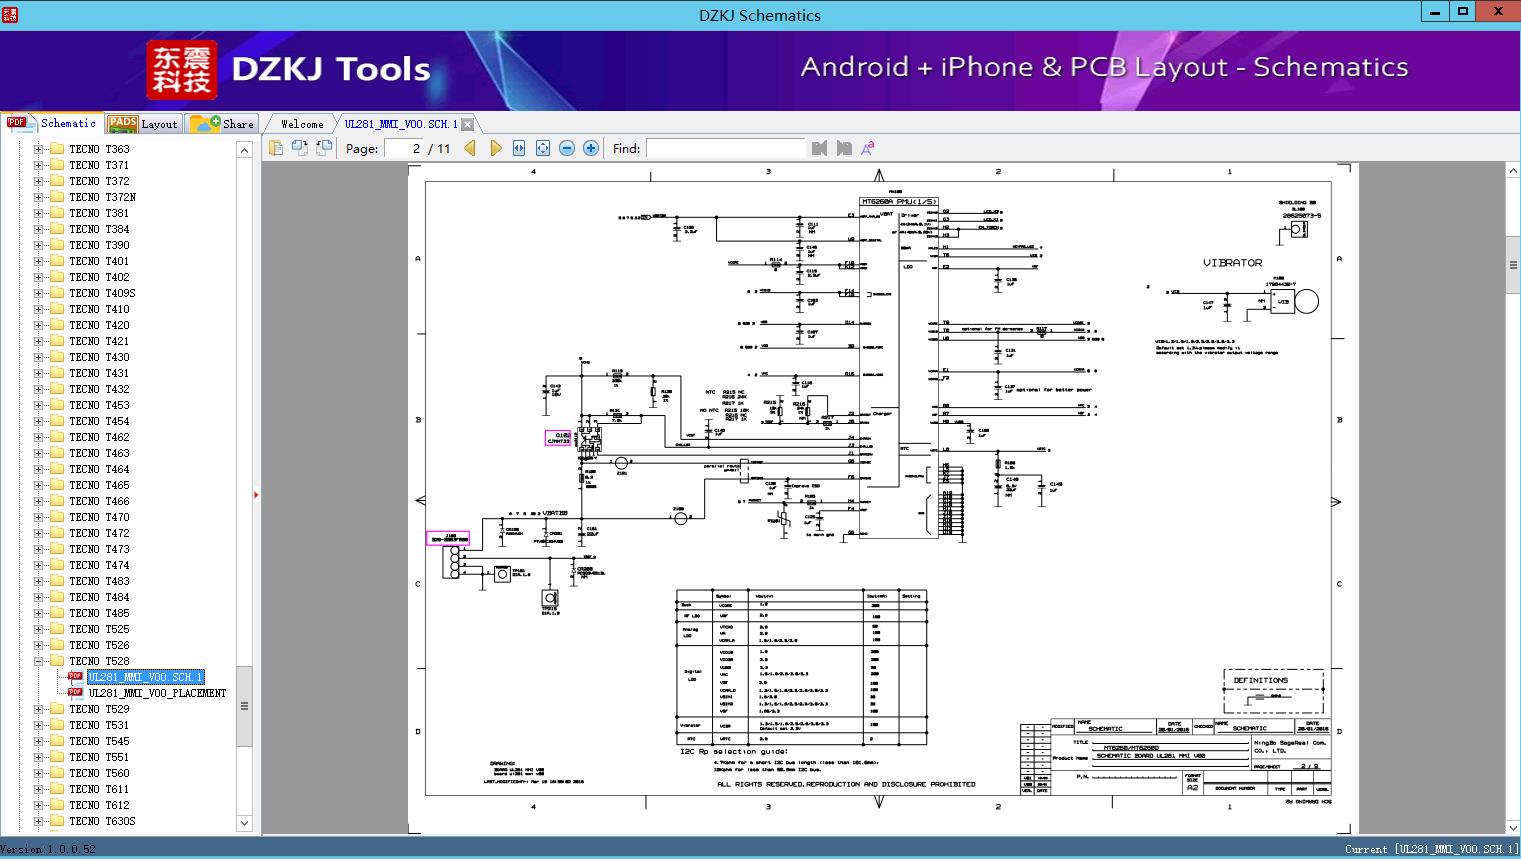Collapse the sidebar with the red splitter arrow
This screenshot has height=859, width=1521.
coord(256,494)
